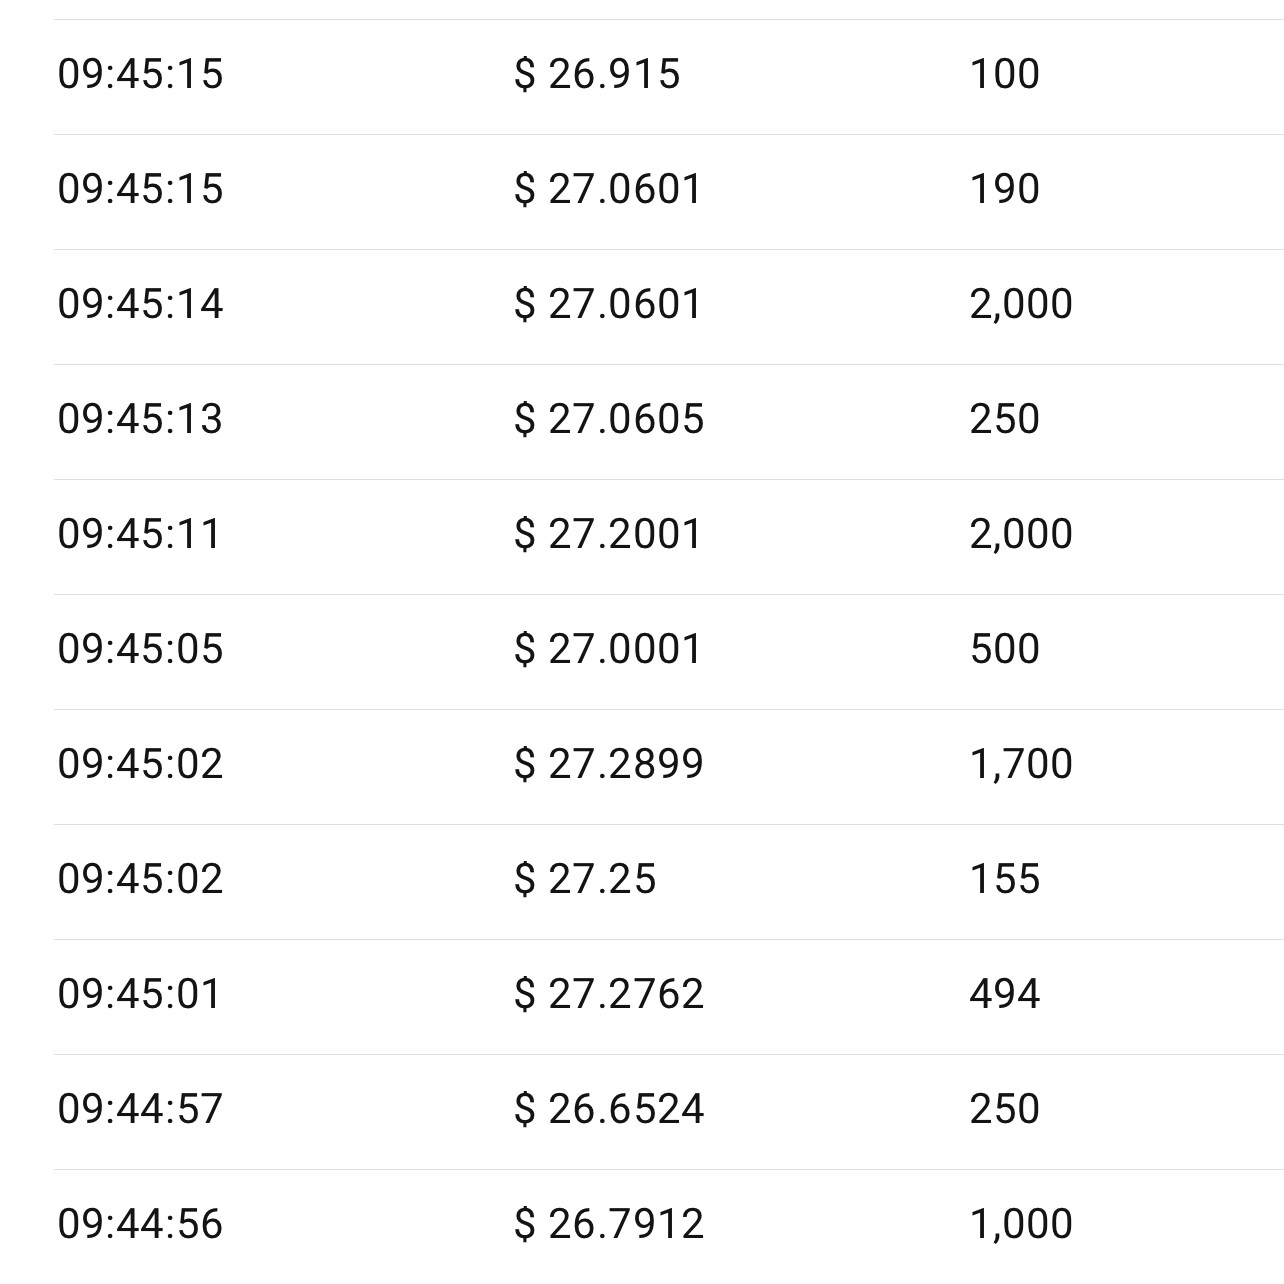Click the 09:45:11 trade time
This screenshot has height=1284, width=1284.
[x=139, y=534]
